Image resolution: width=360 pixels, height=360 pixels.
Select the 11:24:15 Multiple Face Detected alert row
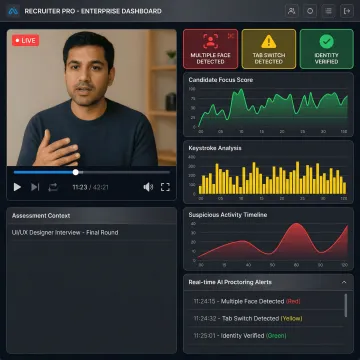[264, 301]
